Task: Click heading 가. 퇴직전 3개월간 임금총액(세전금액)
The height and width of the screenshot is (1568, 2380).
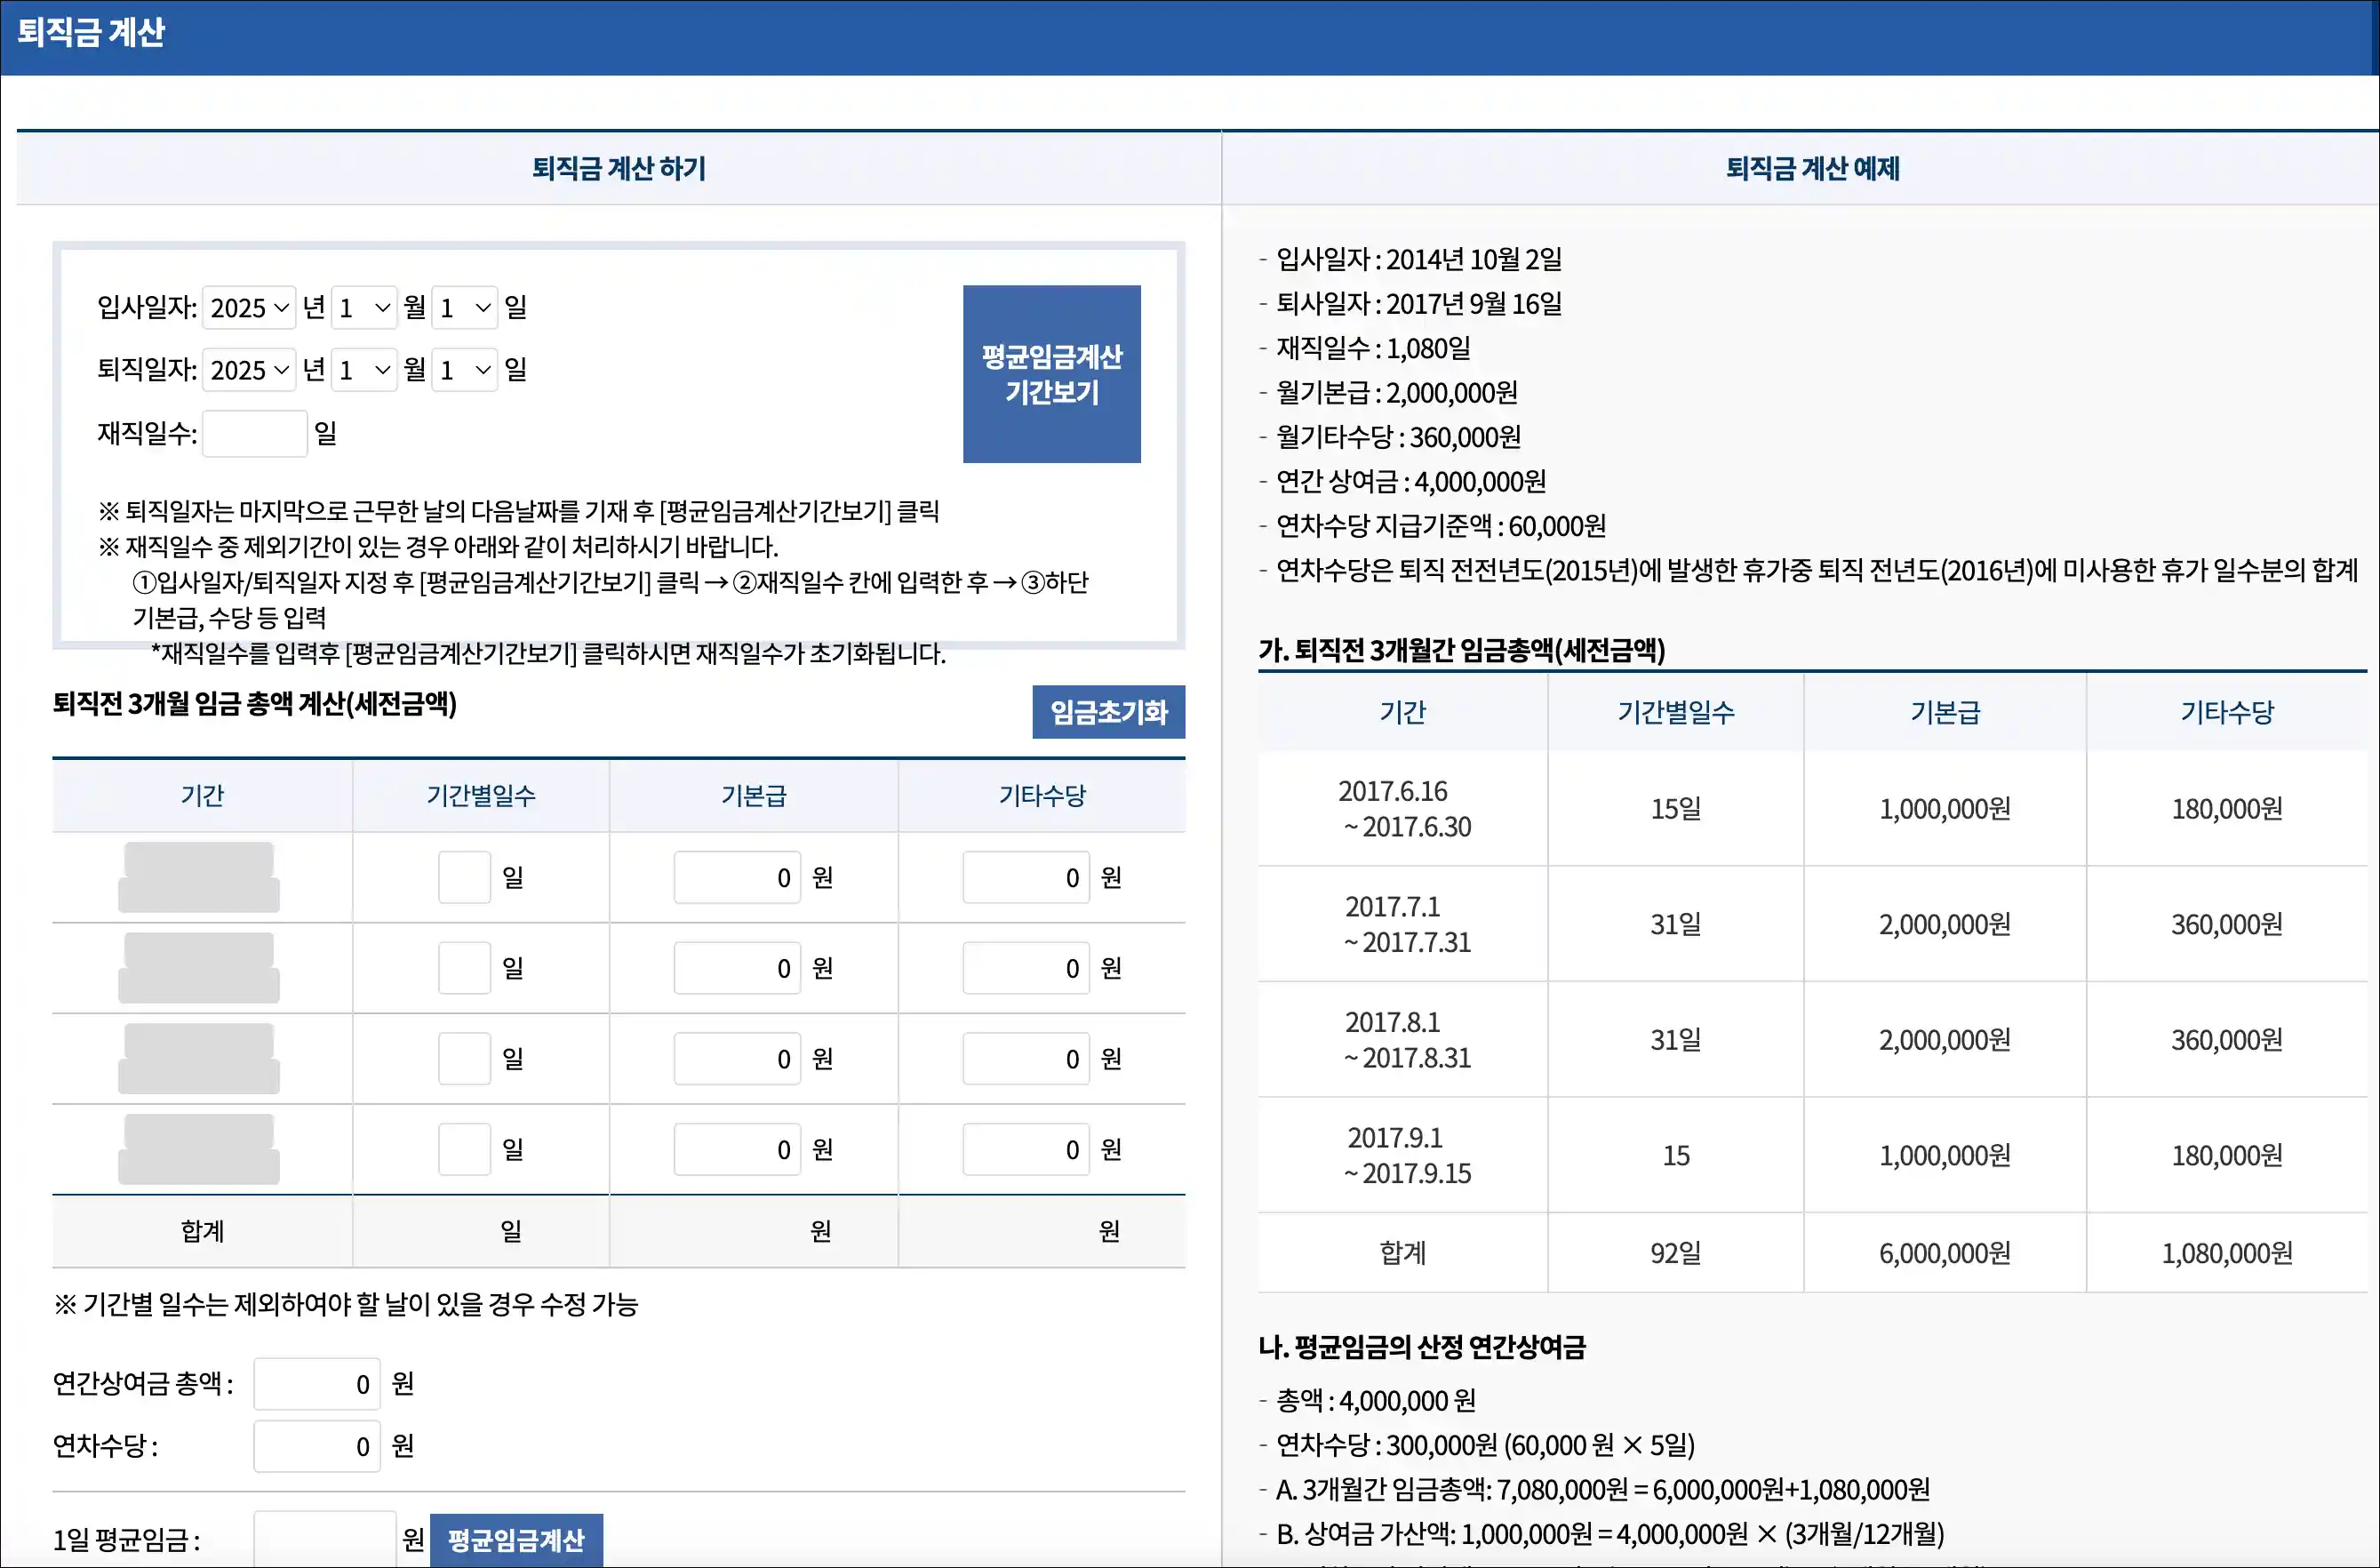Action: coord(1462,650)
